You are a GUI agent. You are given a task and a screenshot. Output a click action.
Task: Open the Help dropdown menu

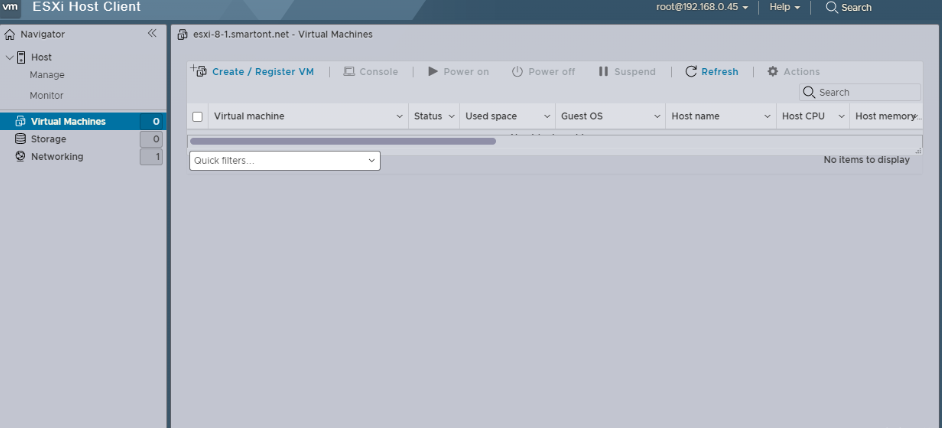[785, 7]
